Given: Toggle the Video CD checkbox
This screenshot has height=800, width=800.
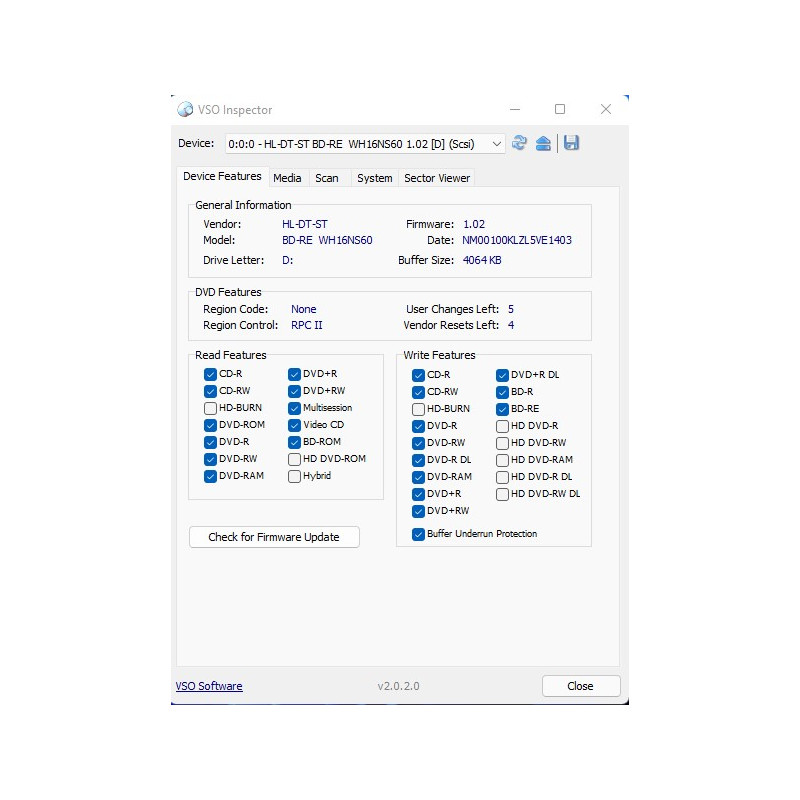Looking at the screenshot, I should pyautogui.click(x=294, y=425).
